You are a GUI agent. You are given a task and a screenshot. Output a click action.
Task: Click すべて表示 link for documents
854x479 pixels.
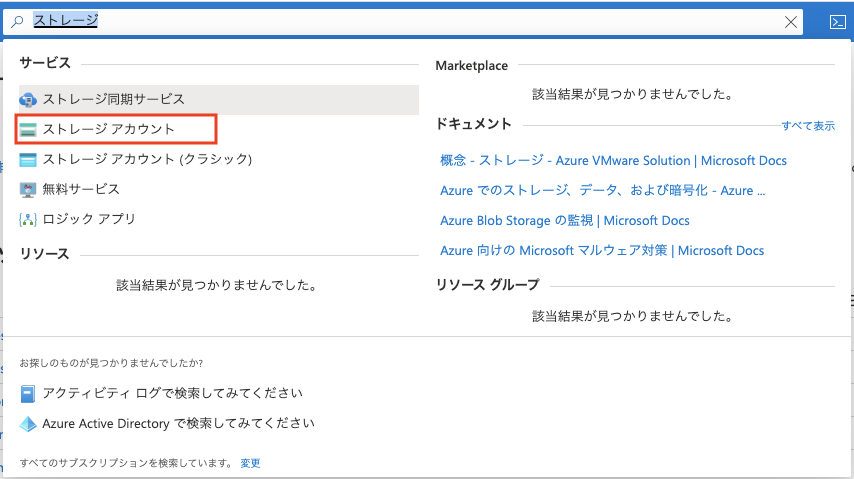point(808,126)
